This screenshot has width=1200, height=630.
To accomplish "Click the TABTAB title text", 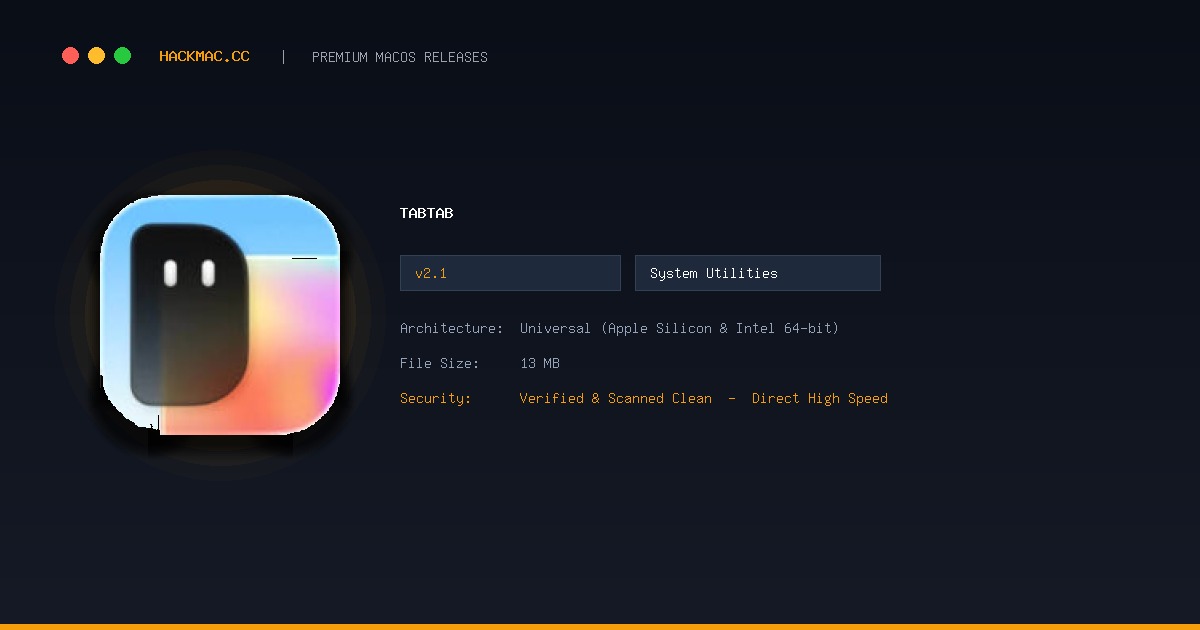I will click(x=427, y=213).
